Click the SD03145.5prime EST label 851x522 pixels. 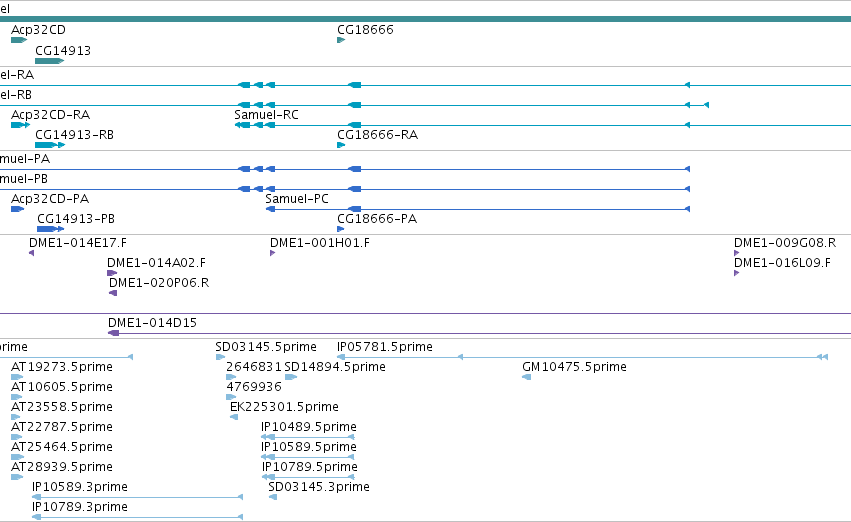[x=266, y=347]
